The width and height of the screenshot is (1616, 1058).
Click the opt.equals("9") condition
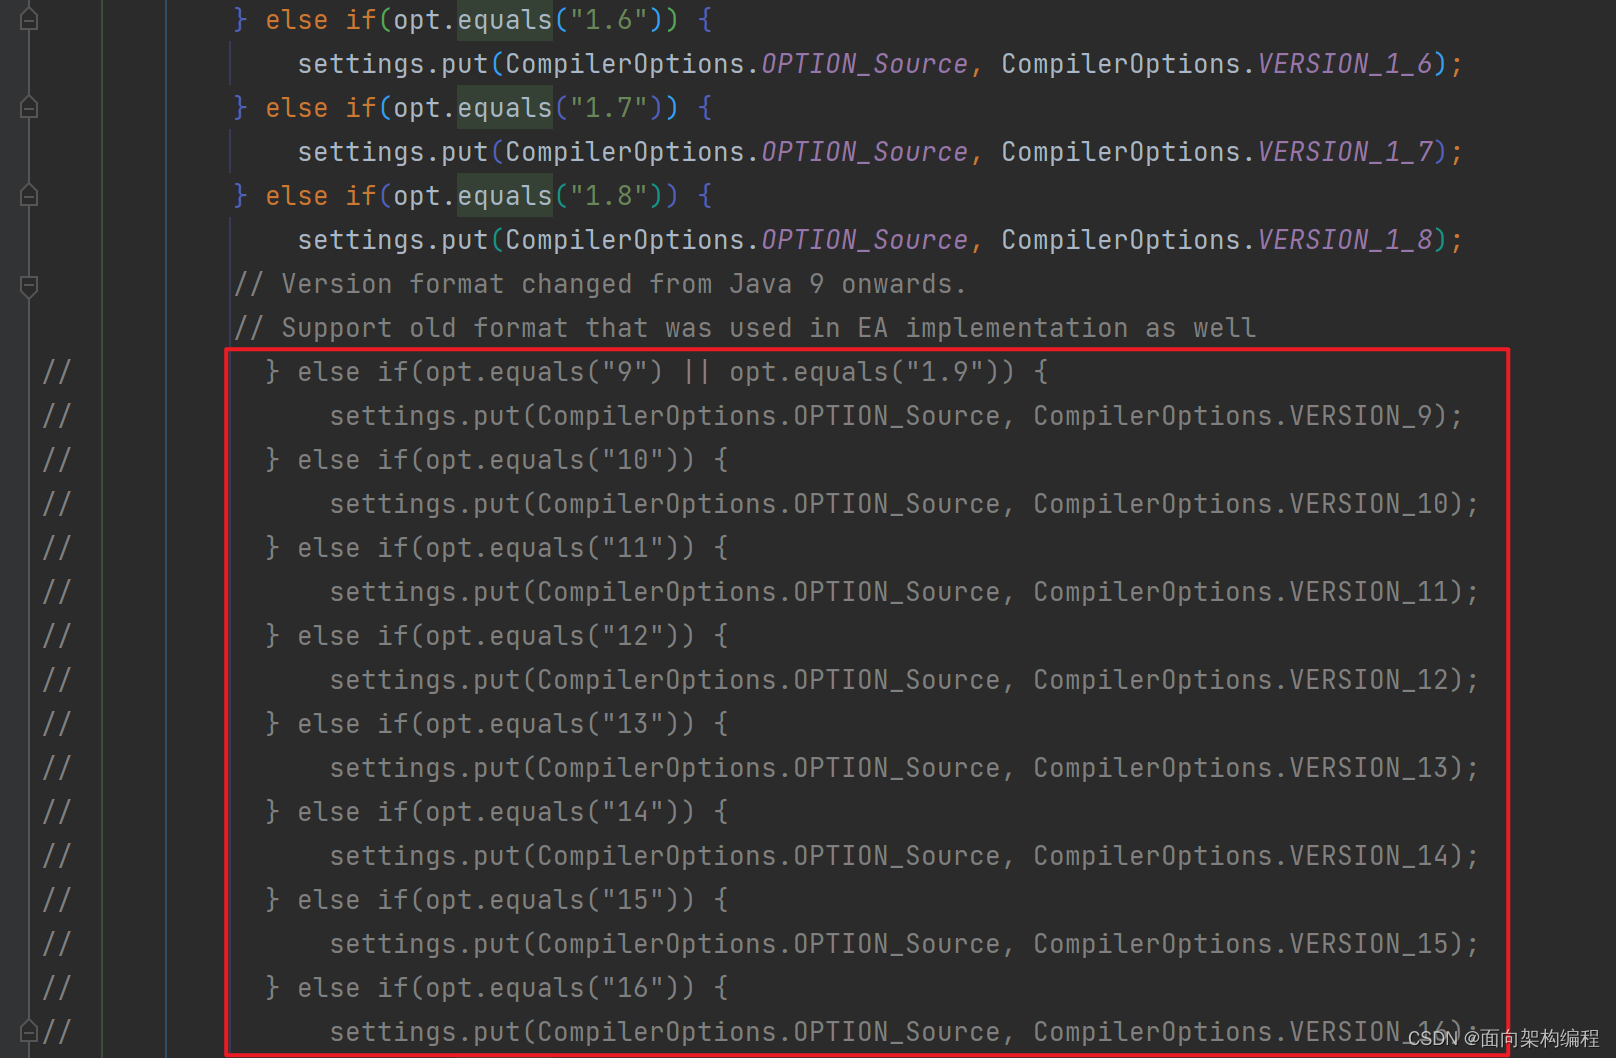pyautogui.click(x=544, y=372)
